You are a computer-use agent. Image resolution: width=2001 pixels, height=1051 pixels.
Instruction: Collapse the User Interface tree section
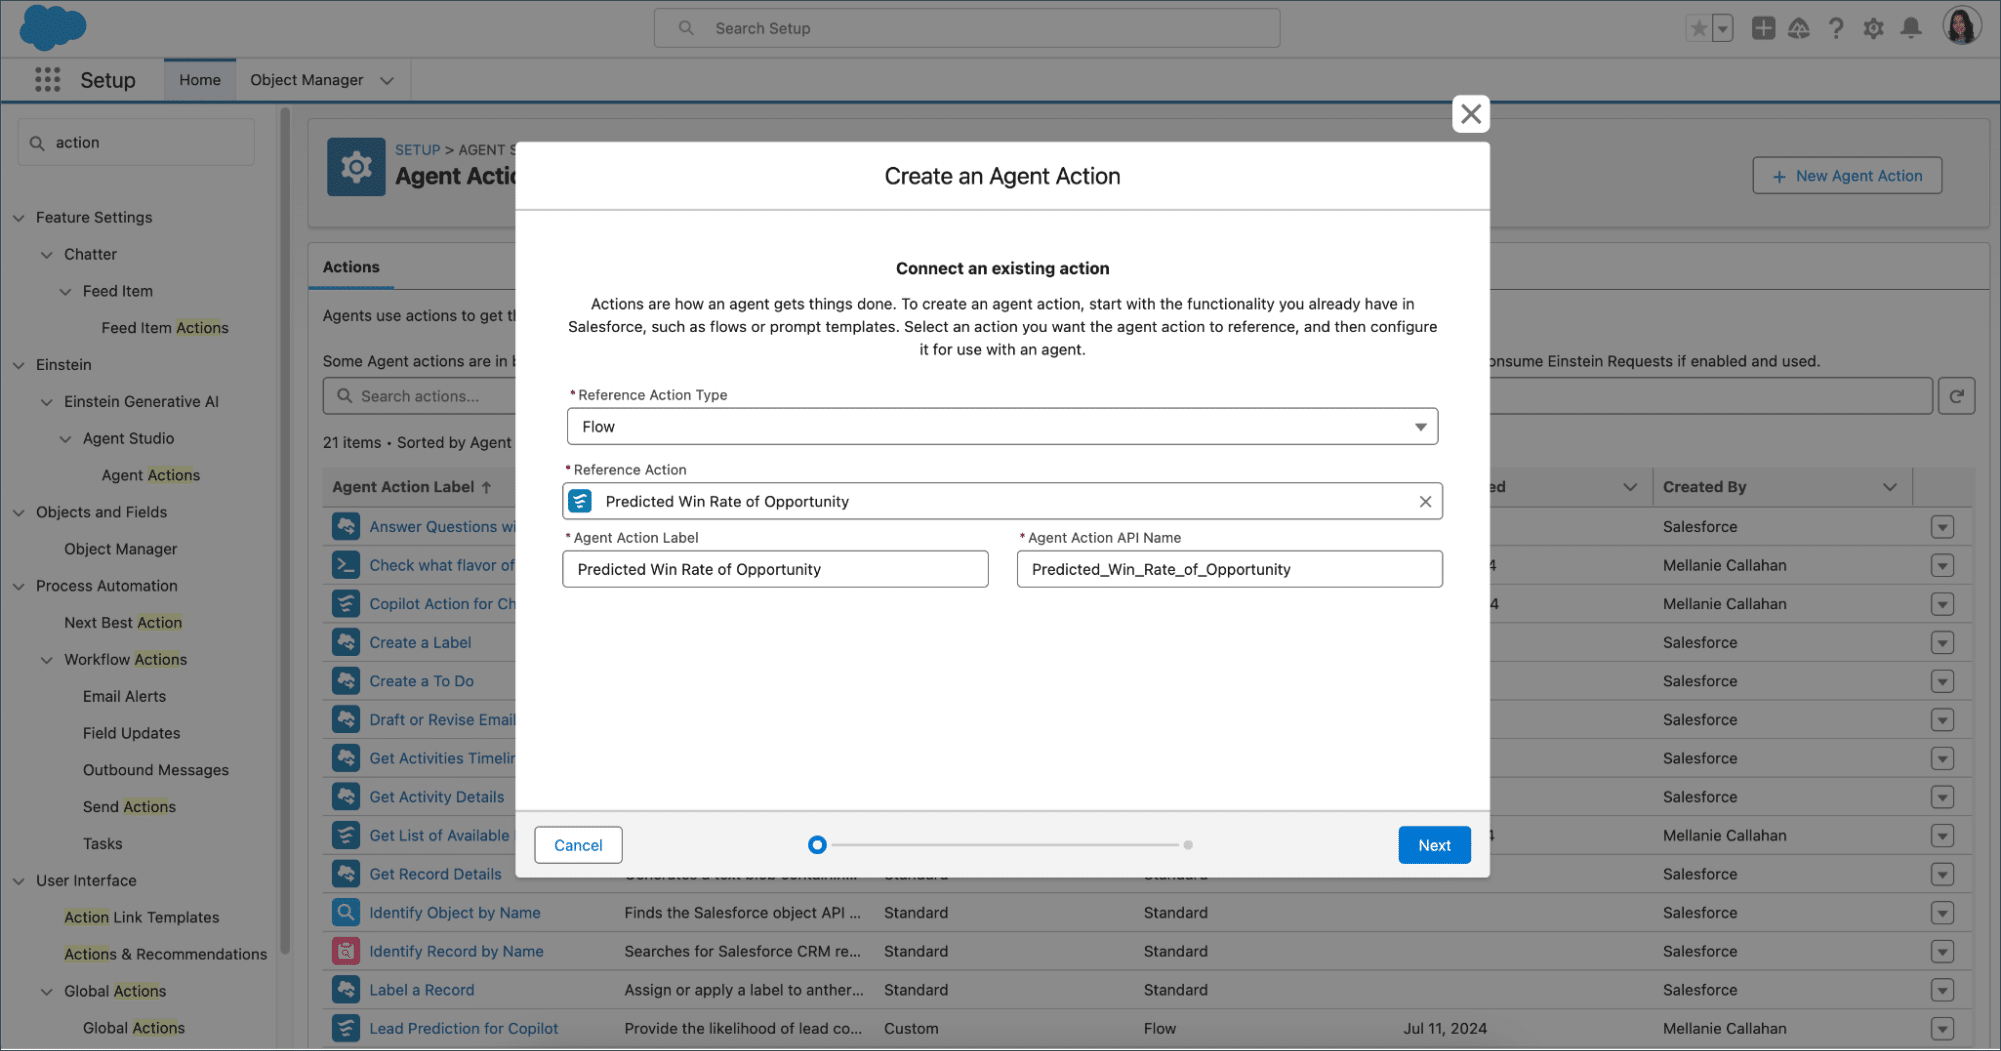(19, 881)
